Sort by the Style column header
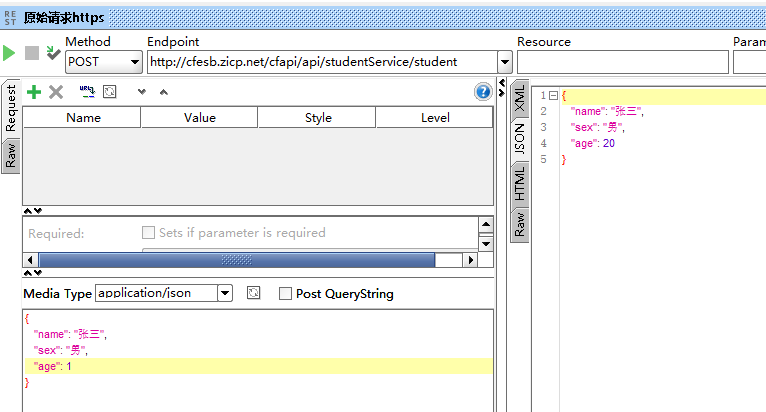Screen dimensions: 766x412 click(318, 118)
